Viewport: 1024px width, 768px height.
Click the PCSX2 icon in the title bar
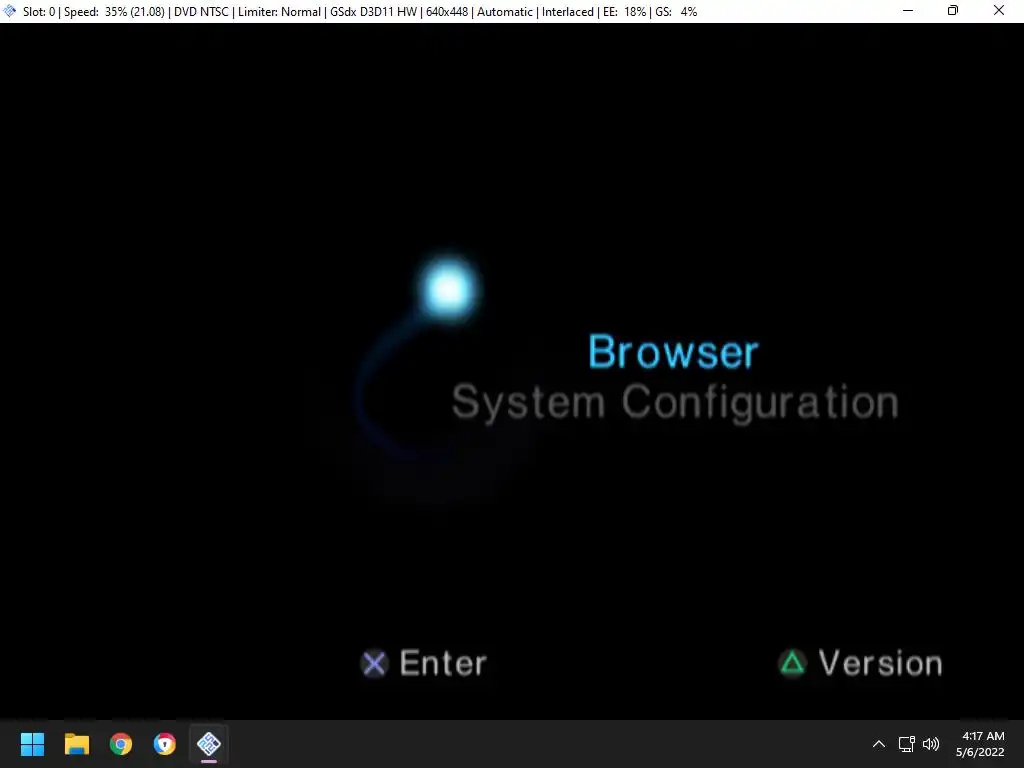pyautogui.click(x=10, y=11)
